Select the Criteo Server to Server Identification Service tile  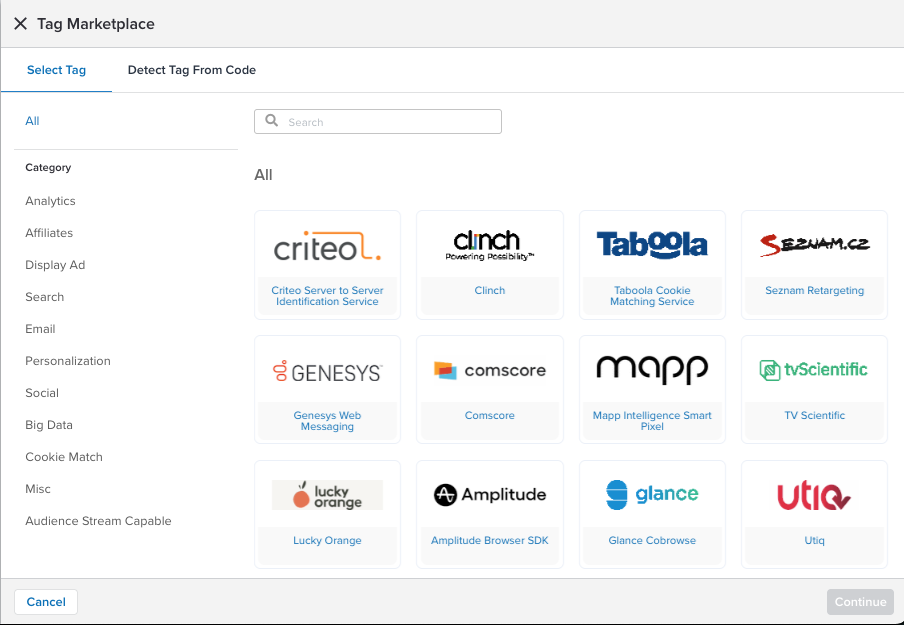click(x=327, y=264)
